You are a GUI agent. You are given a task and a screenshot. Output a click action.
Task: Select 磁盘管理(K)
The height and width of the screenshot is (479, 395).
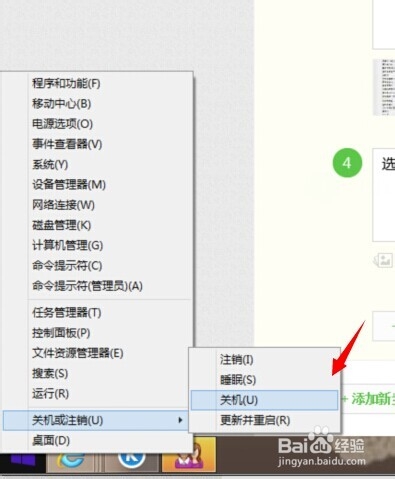[x=97, y=225]
